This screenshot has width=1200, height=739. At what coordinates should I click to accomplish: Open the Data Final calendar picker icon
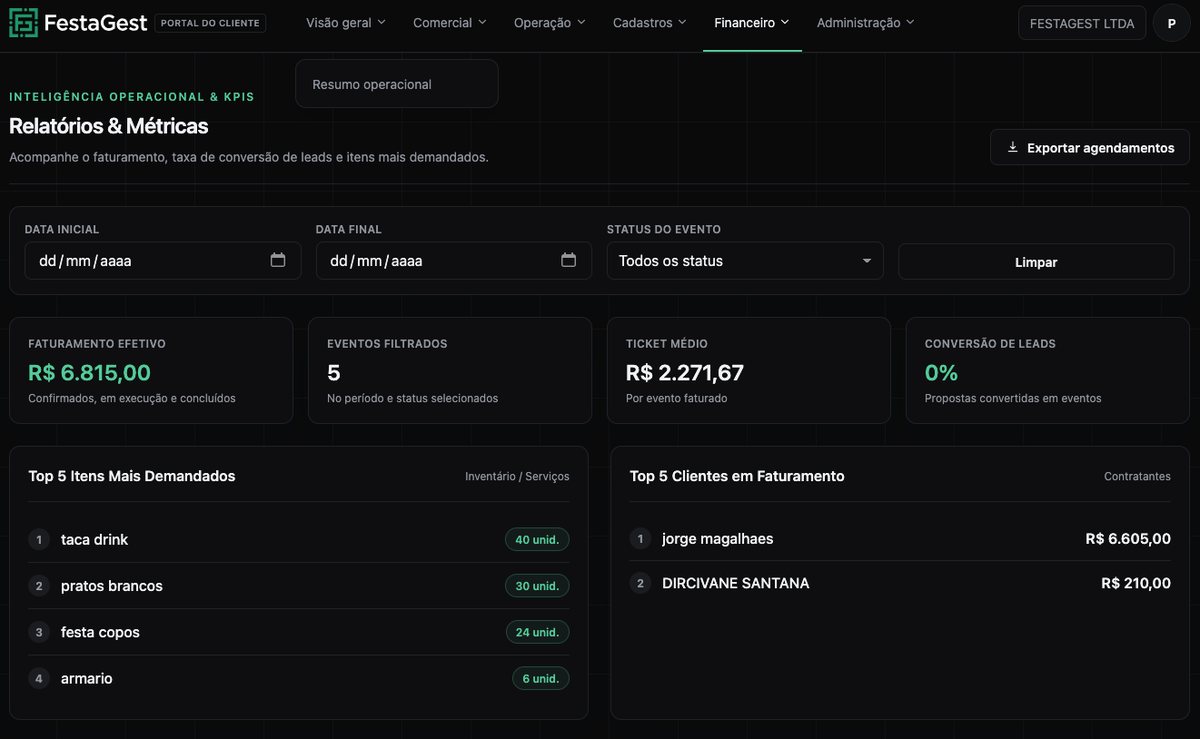(x=569, y=260)
